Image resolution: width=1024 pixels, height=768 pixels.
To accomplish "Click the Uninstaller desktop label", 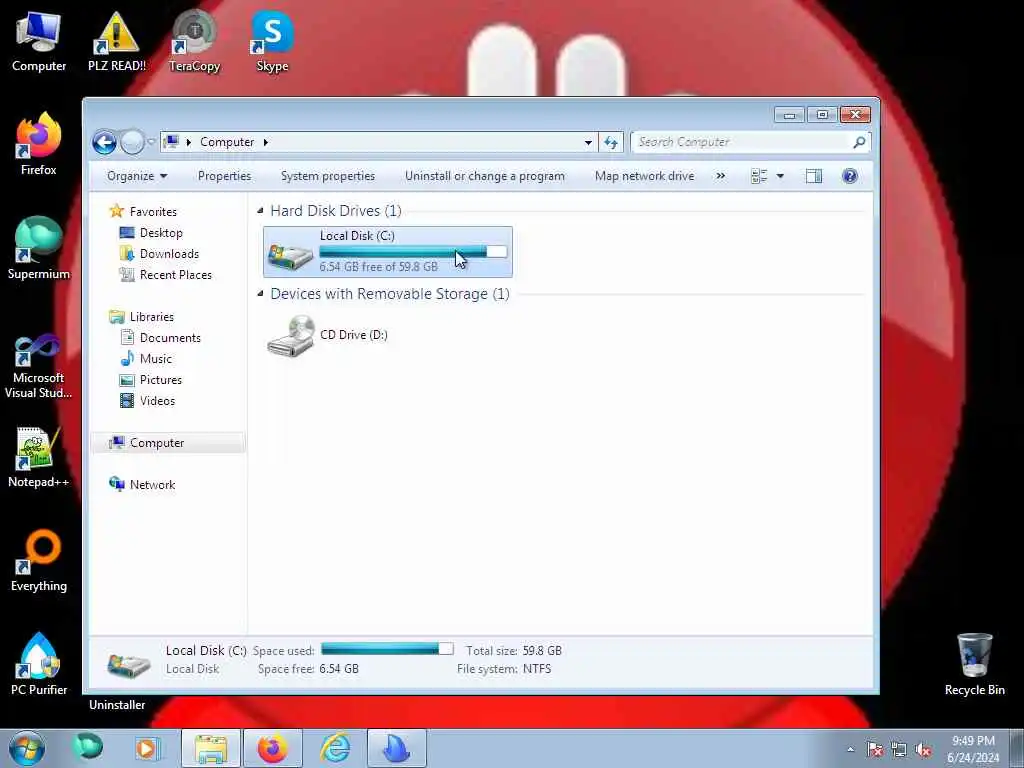I will [117, 705].
